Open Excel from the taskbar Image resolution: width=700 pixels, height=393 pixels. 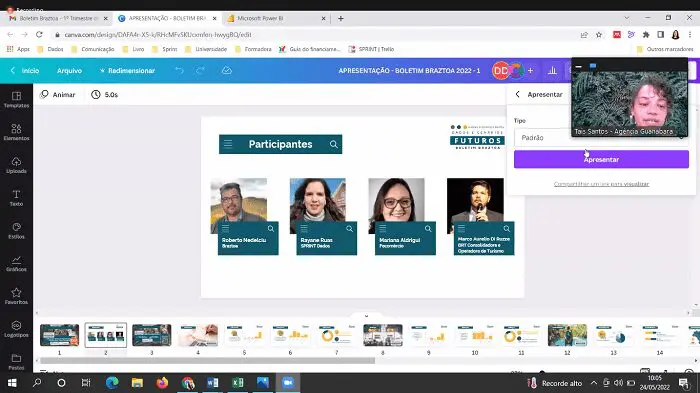click(238, 383)
